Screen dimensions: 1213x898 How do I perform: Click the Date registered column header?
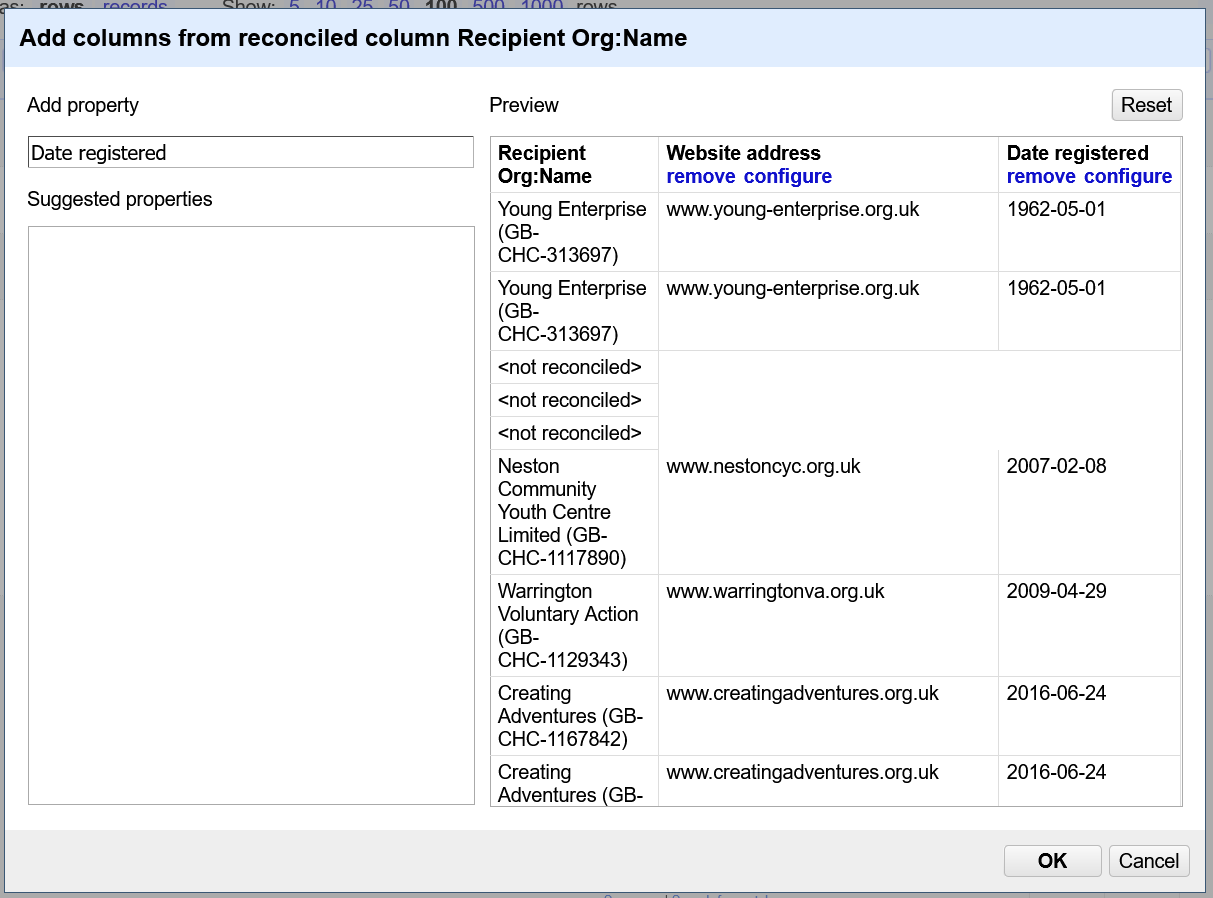1075,152
